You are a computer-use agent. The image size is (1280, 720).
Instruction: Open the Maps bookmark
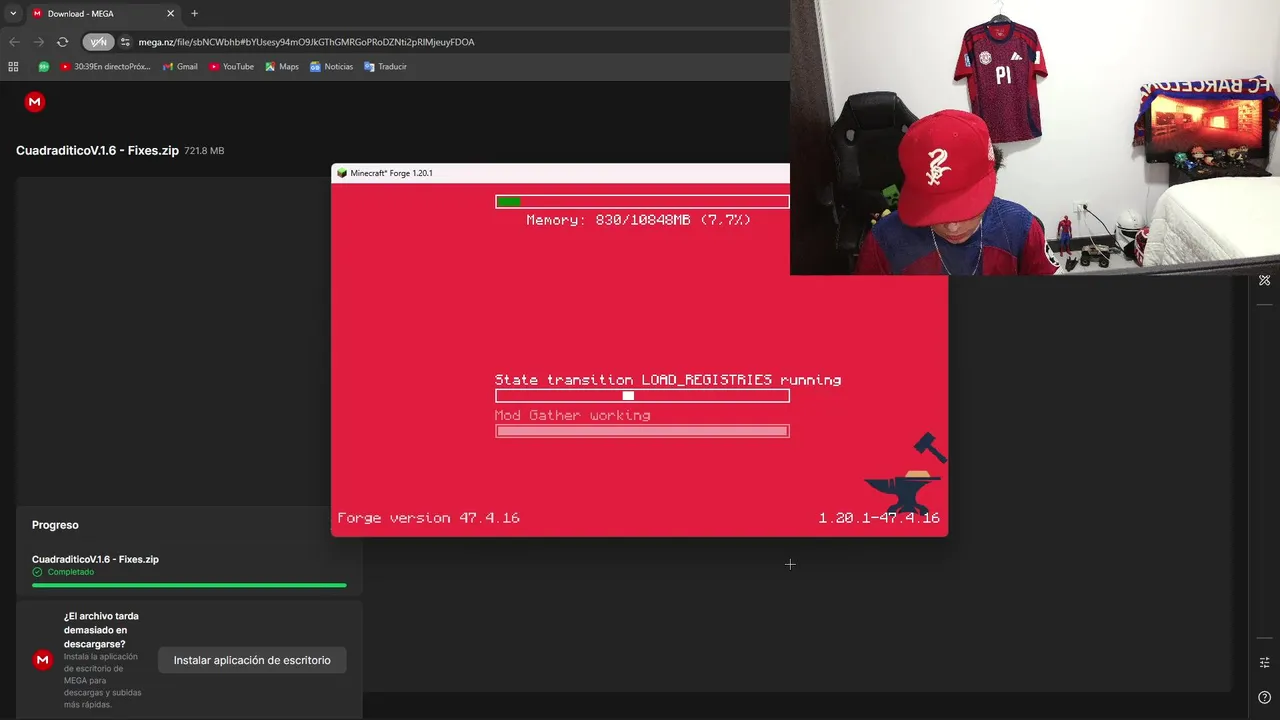point(282,67)
